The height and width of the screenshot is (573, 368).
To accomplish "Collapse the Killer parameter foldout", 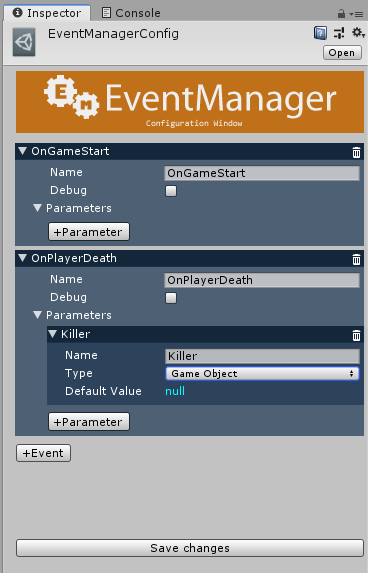I will pos(53,334).
